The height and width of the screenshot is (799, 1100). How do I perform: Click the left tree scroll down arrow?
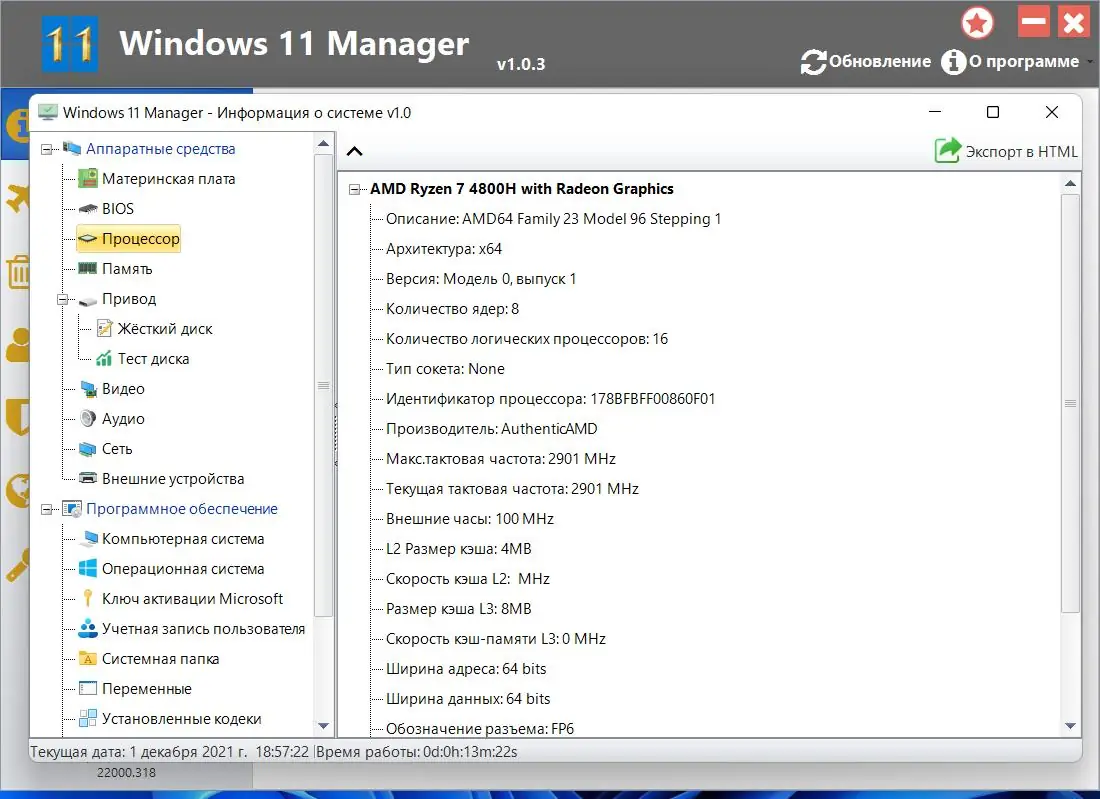[x=323, y=725]
